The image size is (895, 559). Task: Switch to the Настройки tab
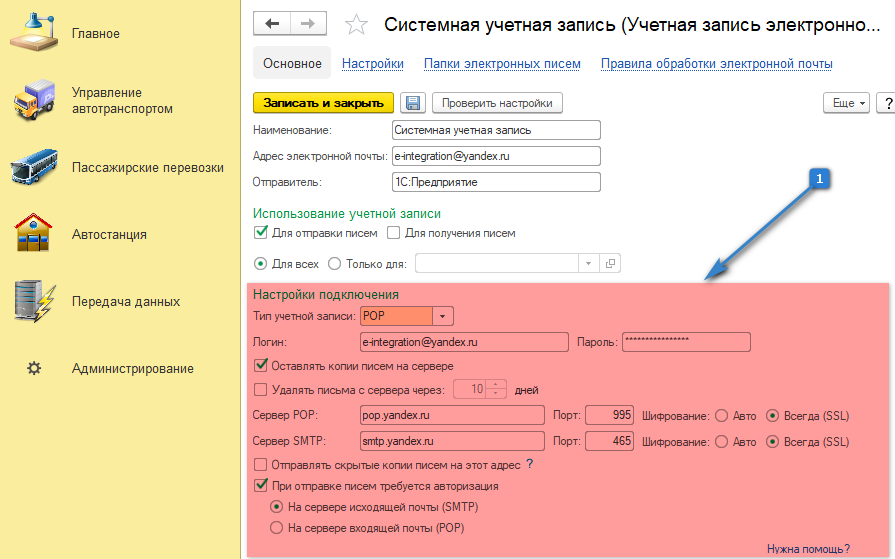tap(372, 64)
